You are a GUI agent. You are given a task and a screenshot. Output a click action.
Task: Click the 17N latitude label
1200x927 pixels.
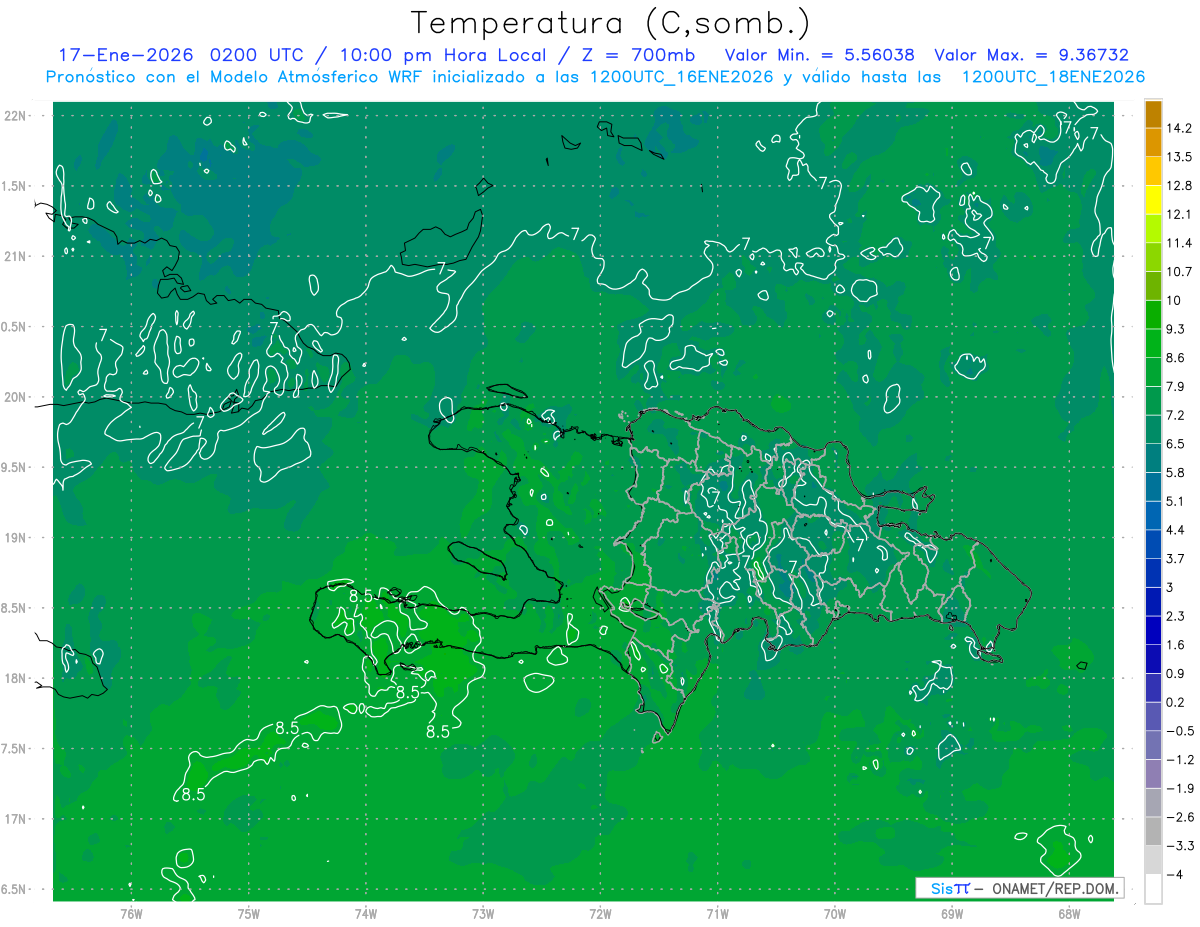point(15,819)
